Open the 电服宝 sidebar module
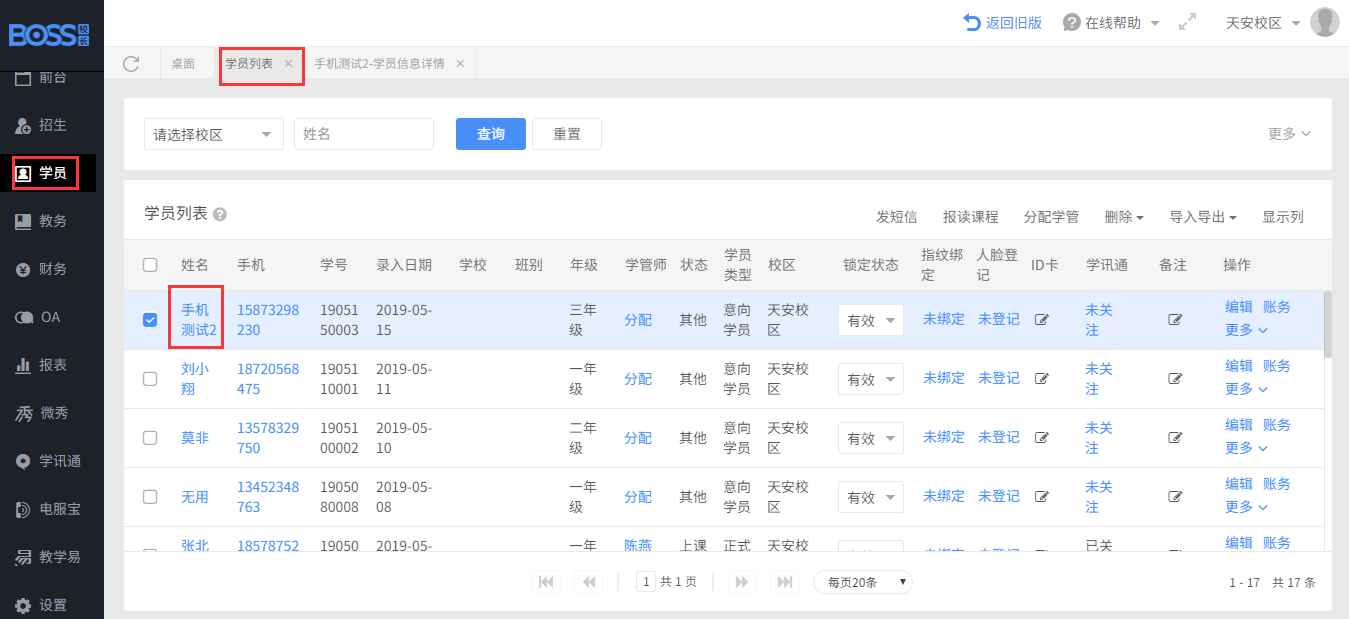The width and height of the screenshot is (1349, 619). coord(48,509)
